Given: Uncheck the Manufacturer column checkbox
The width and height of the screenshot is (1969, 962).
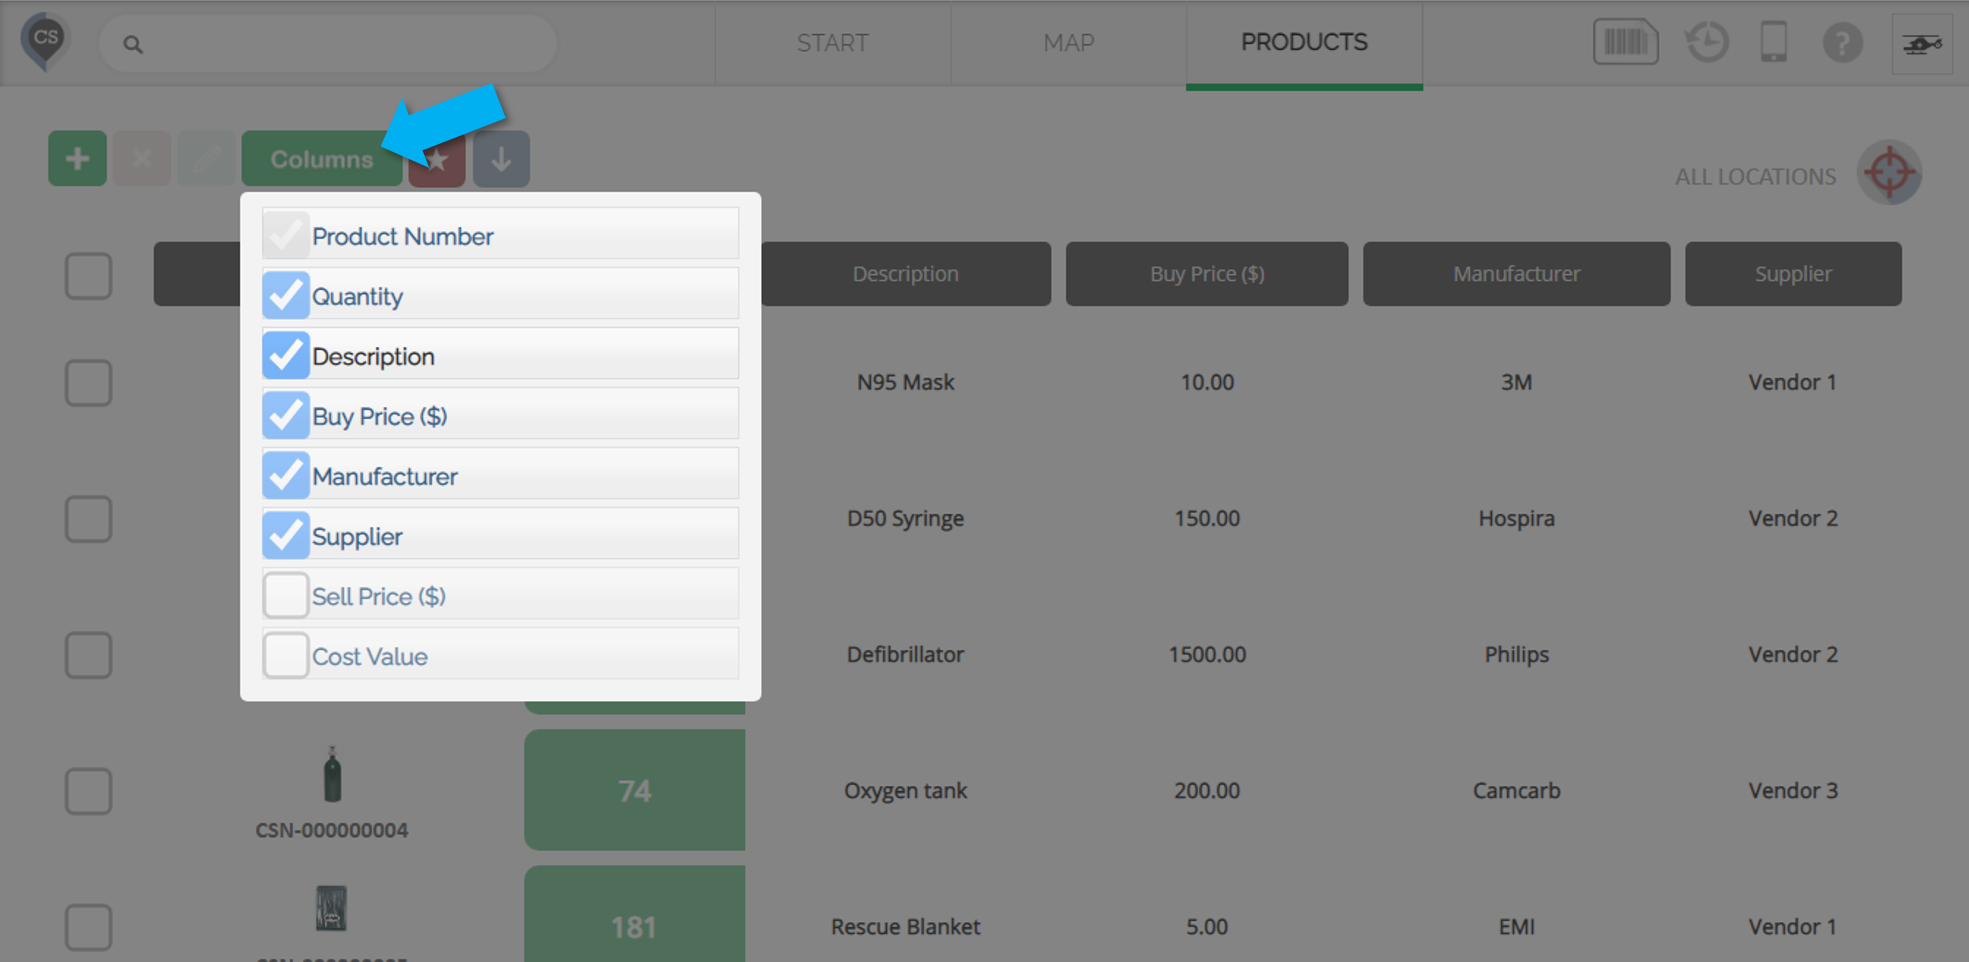Looking at the screenshot, I should (285, 476).
